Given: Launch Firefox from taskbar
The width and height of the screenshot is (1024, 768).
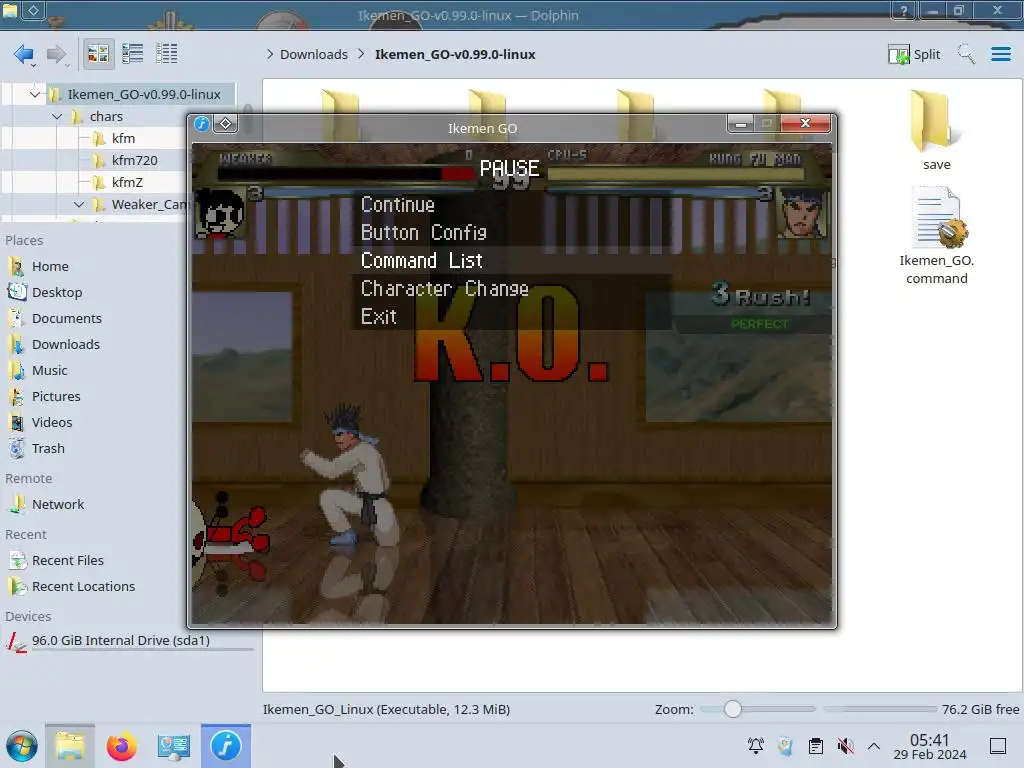Looking at the screenshot, I should pos(121,746).
